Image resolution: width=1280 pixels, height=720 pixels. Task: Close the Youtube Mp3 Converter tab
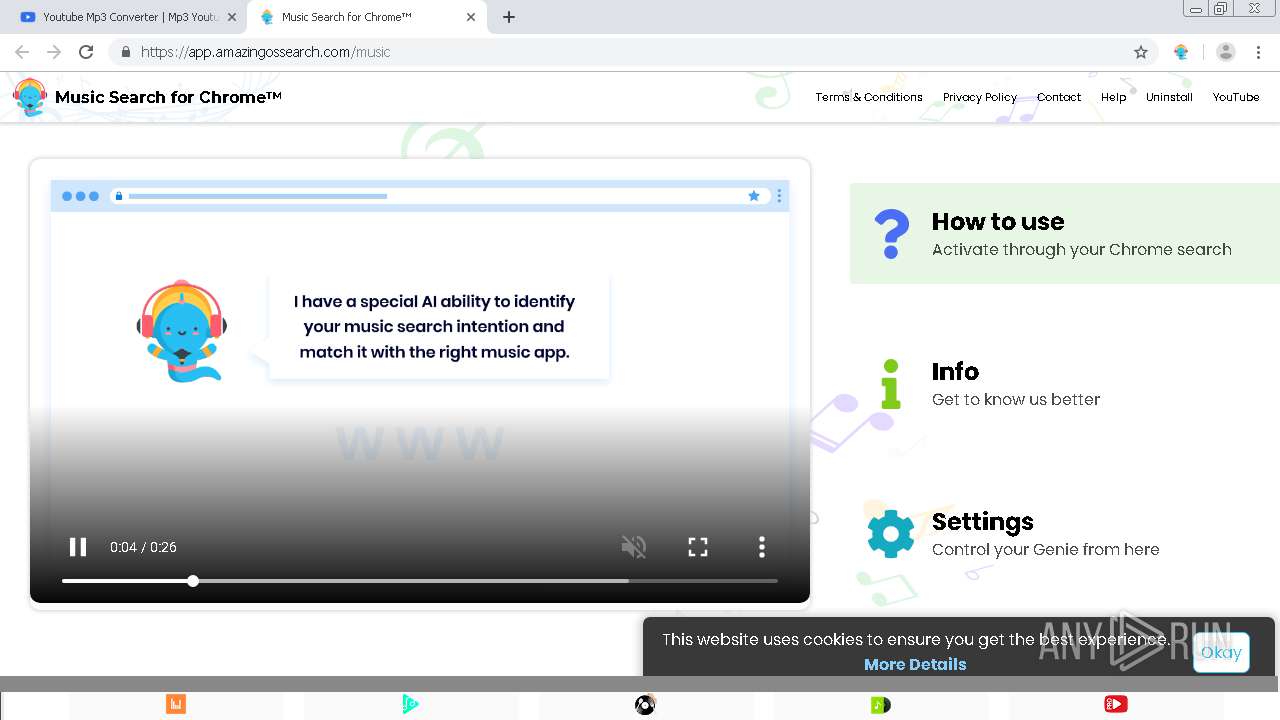click(232, 17)
